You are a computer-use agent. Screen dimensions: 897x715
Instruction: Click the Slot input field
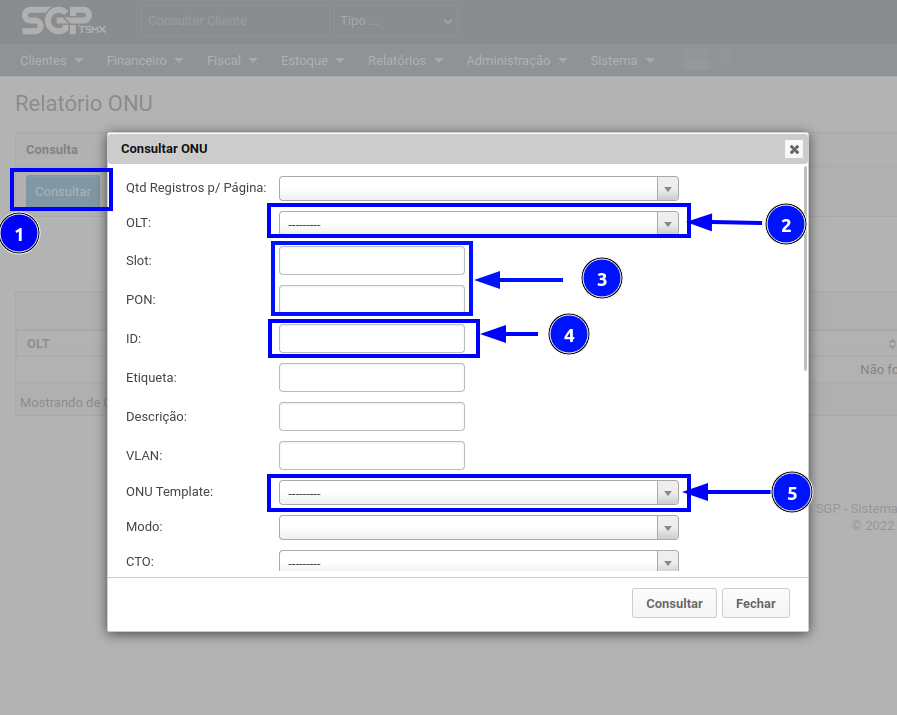coord(371,261)
